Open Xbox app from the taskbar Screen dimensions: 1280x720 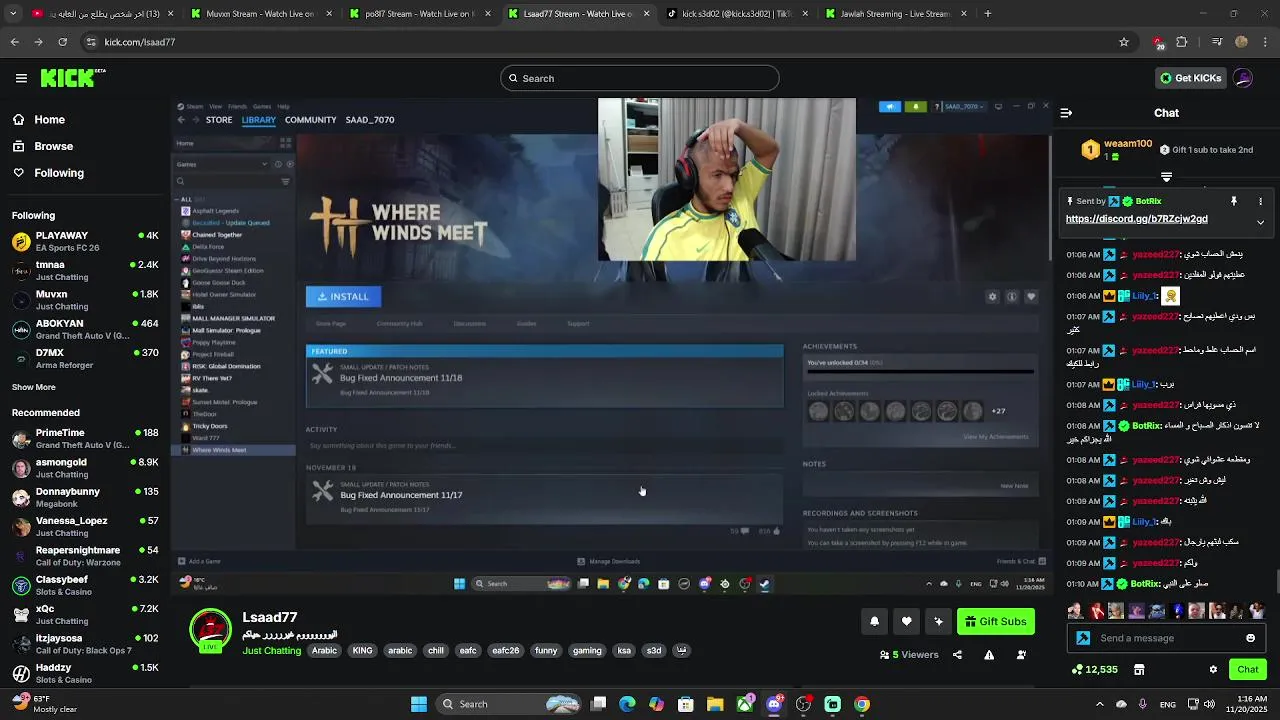tap(745, 704)
